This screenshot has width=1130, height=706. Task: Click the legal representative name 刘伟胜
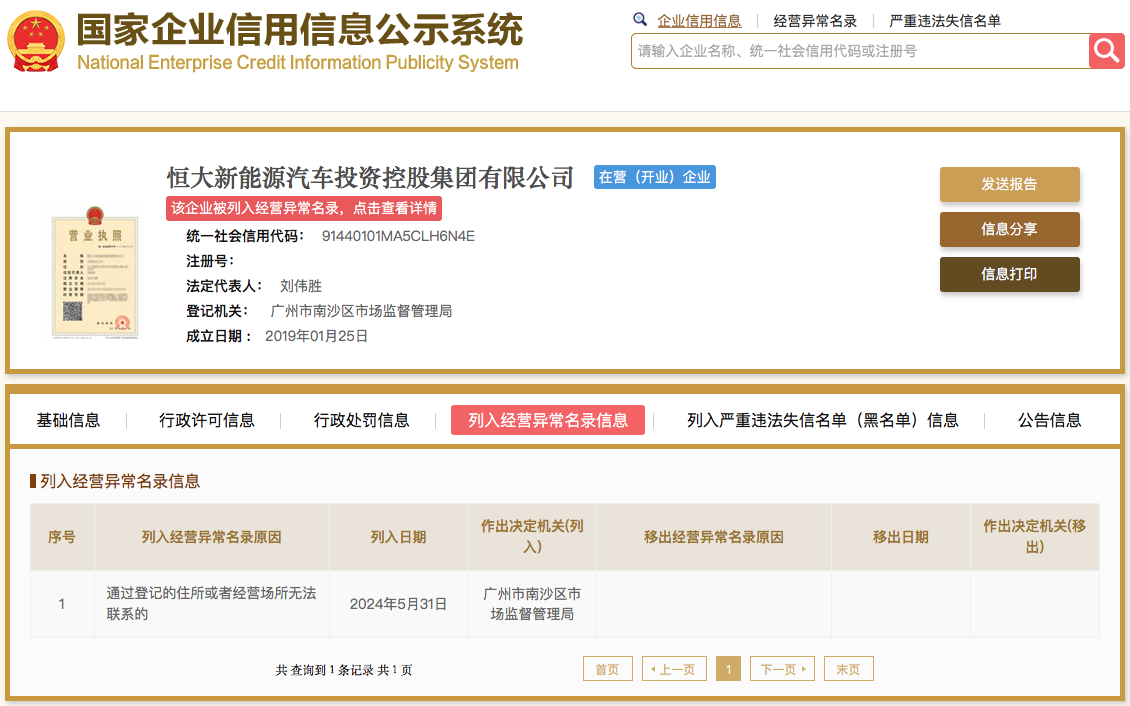coord(301,286)
